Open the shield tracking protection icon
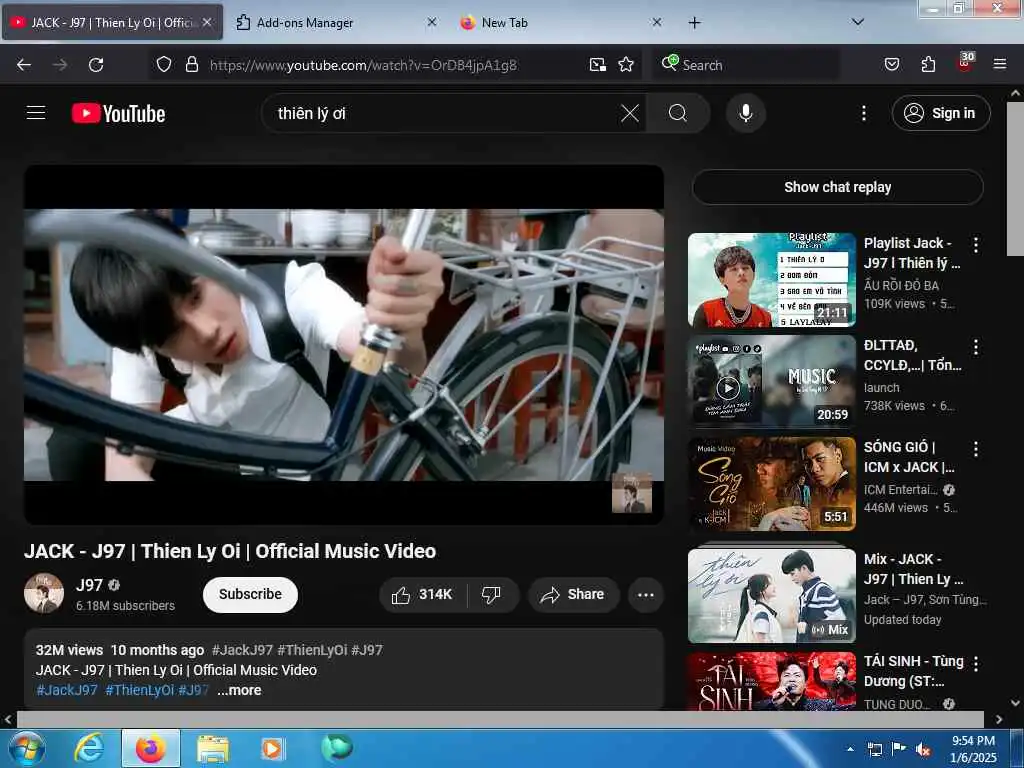This screenshot has height=768, width=1024. (164, 64)
